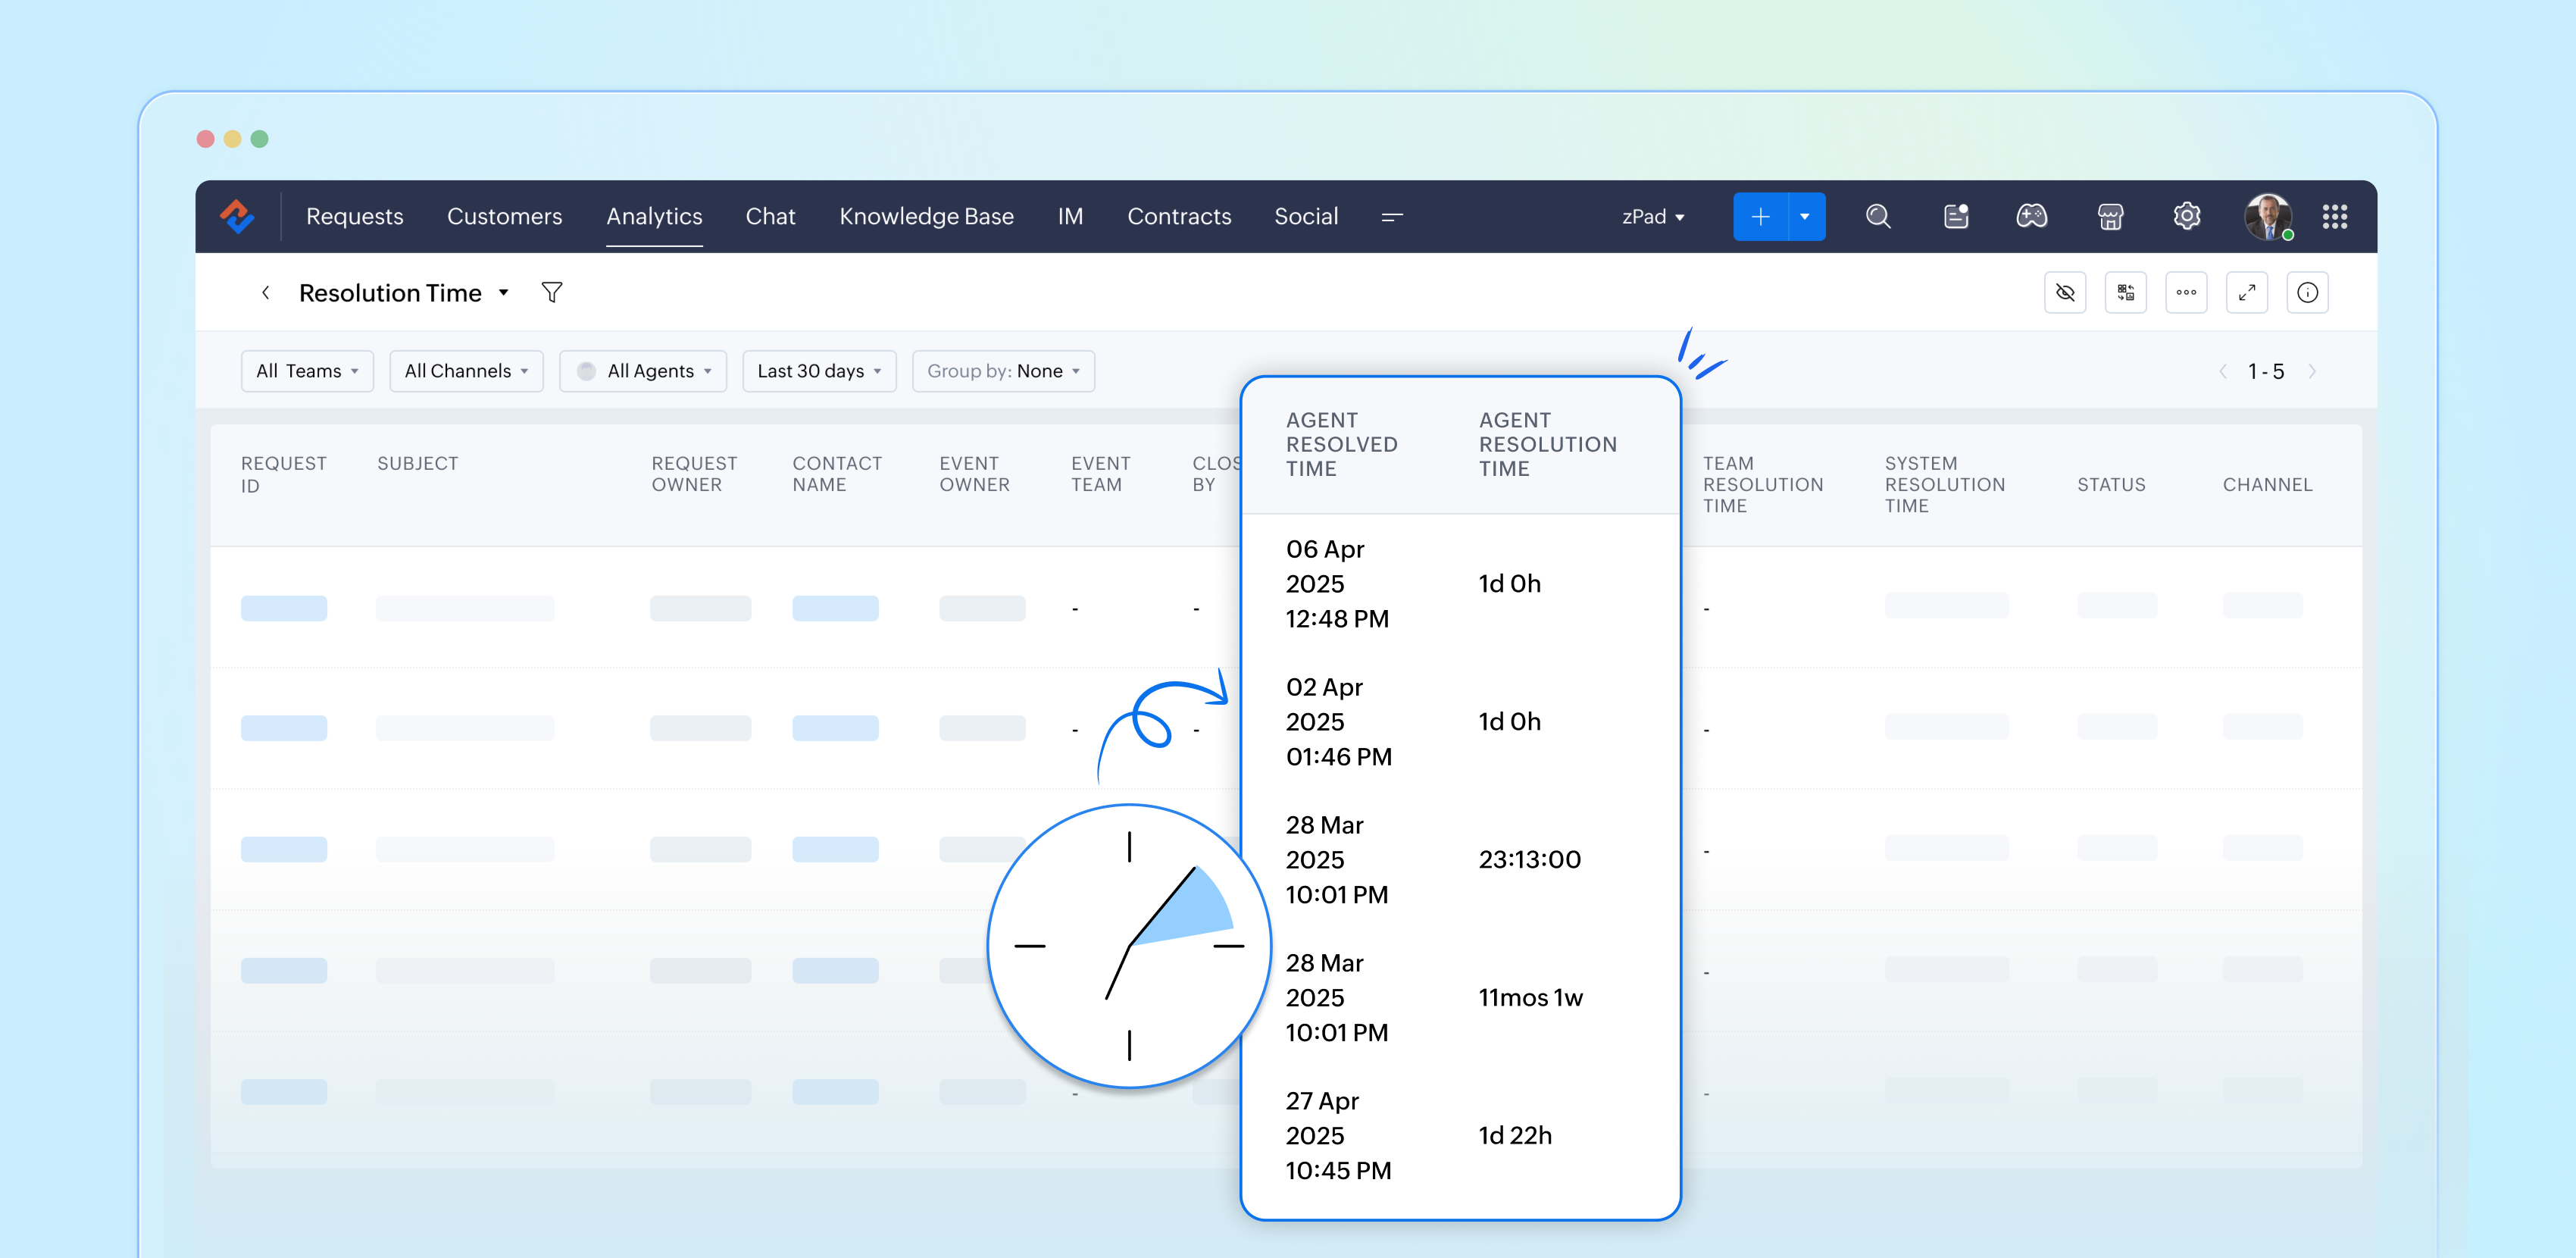Expand report to full screen
Viewport: 2576px width, 1258px height.
click(2246, 292)
